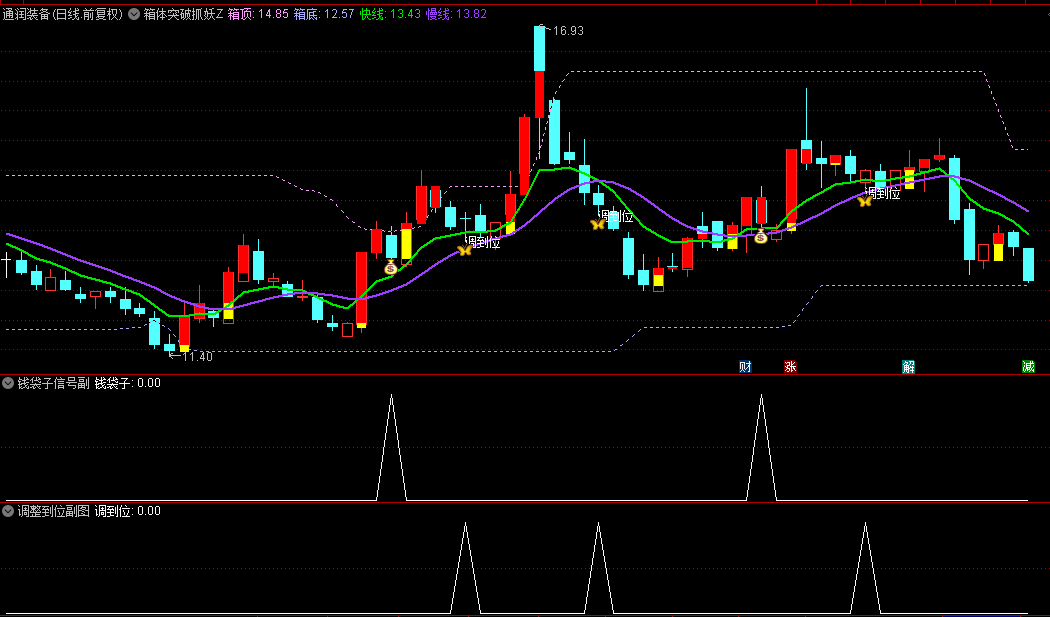
Task: Click the 16.93 high price label
Action: click(x=568, y=31)
